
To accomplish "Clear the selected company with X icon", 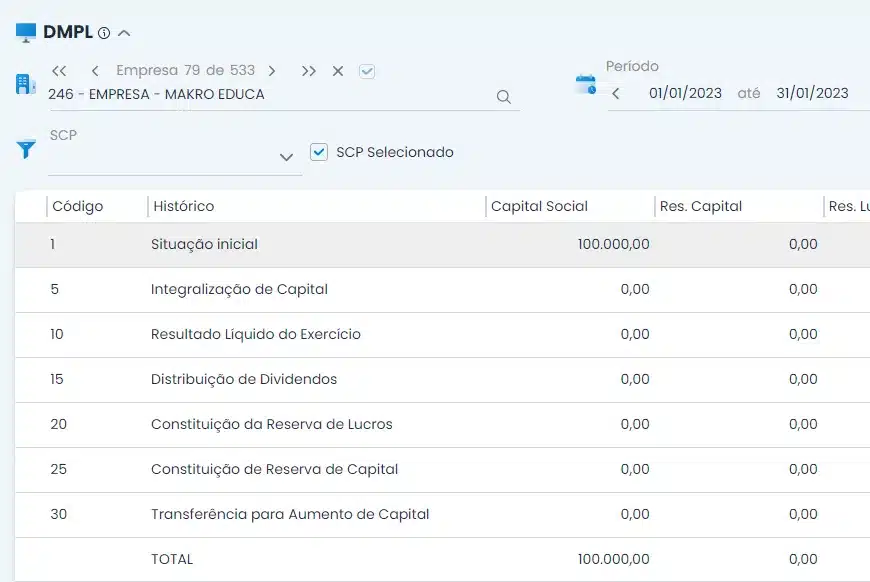I will [x=337, y=71].
